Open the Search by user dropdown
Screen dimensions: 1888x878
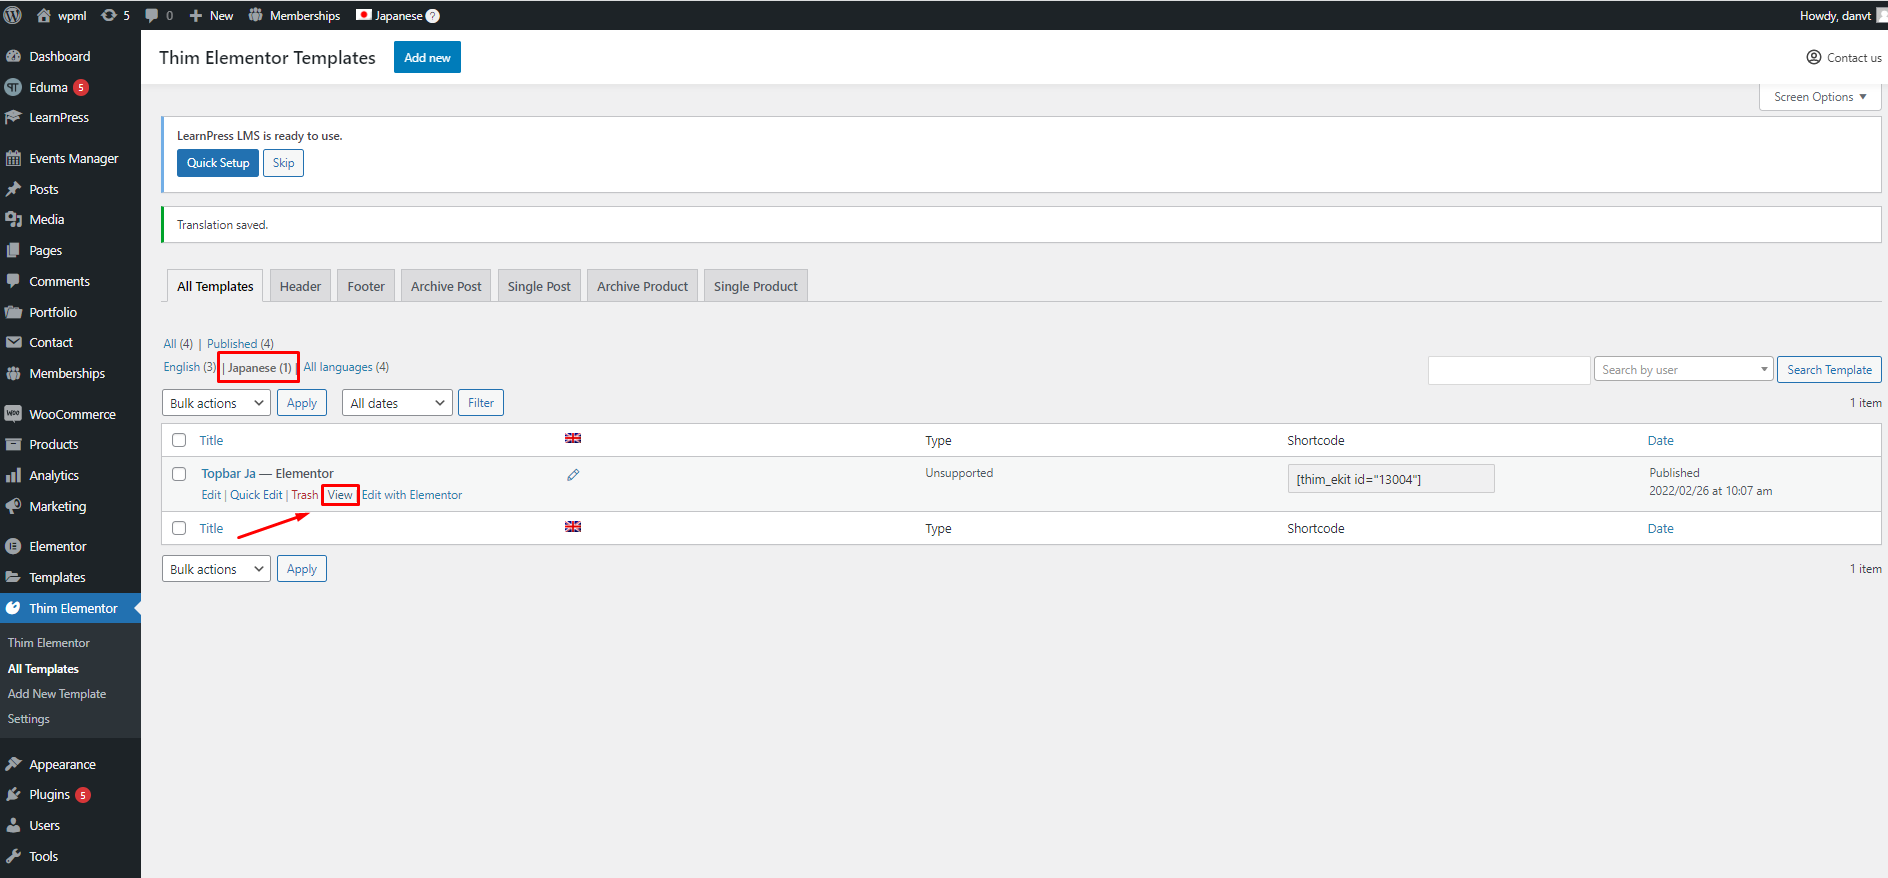click(x=1683, y=370)
